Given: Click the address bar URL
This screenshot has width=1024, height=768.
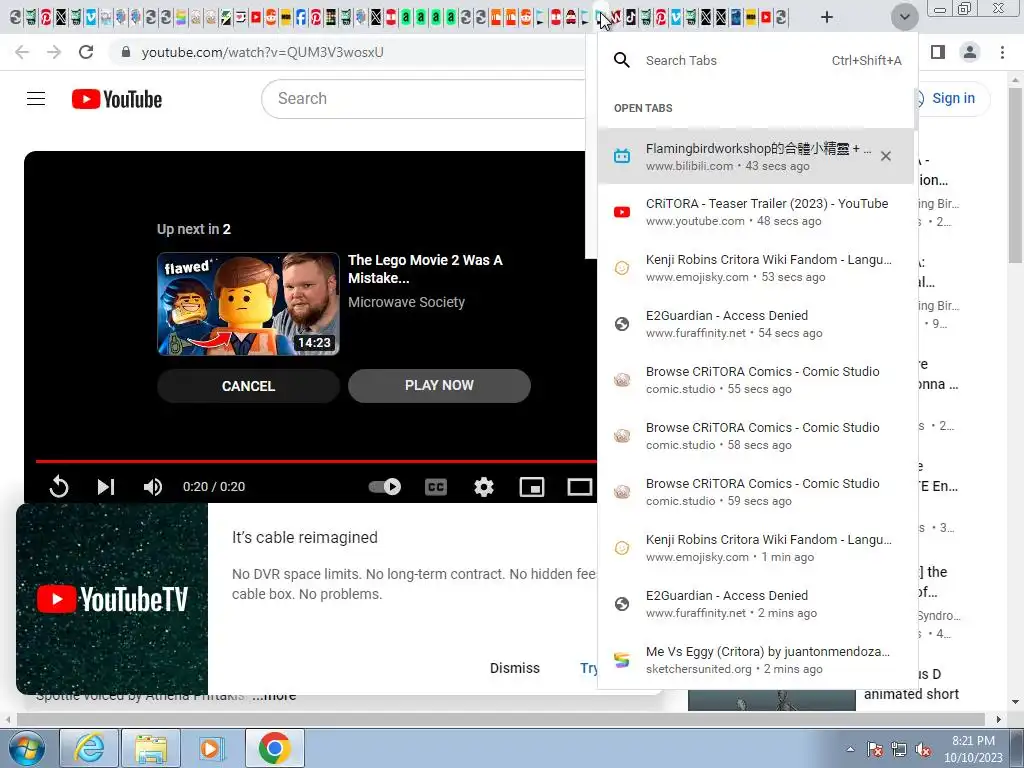Looking at the screenshot, I should point(263,52).
